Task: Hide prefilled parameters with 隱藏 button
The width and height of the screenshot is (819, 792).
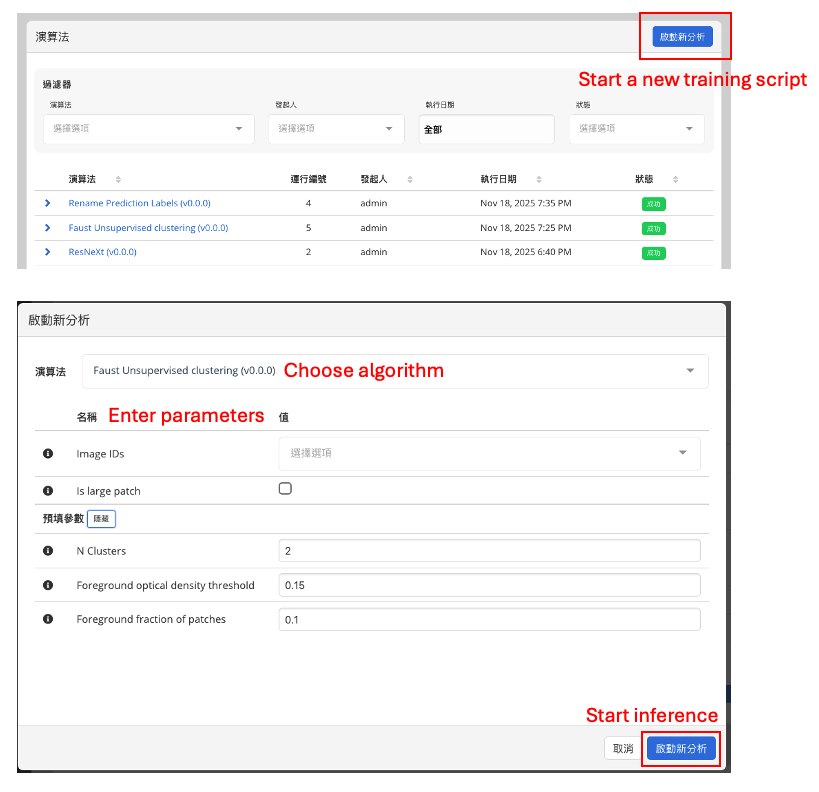Action: [x=101, y=519]
